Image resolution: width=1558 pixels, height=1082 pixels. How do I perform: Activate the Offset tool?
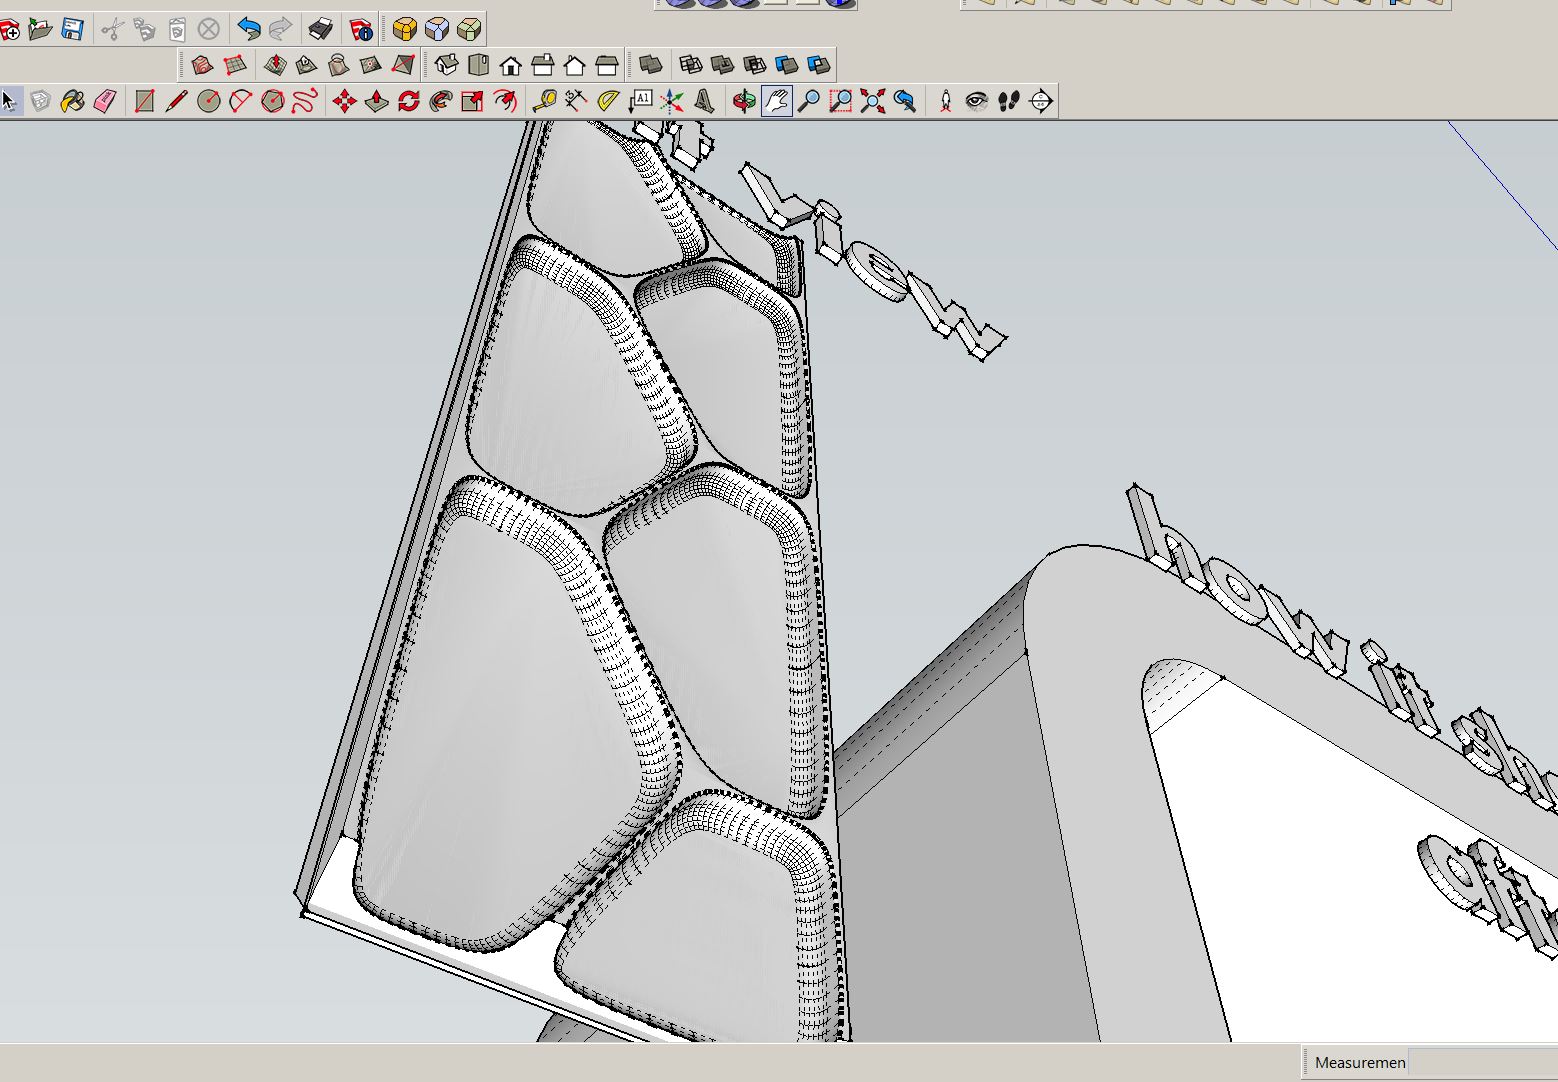coord(505,101)
